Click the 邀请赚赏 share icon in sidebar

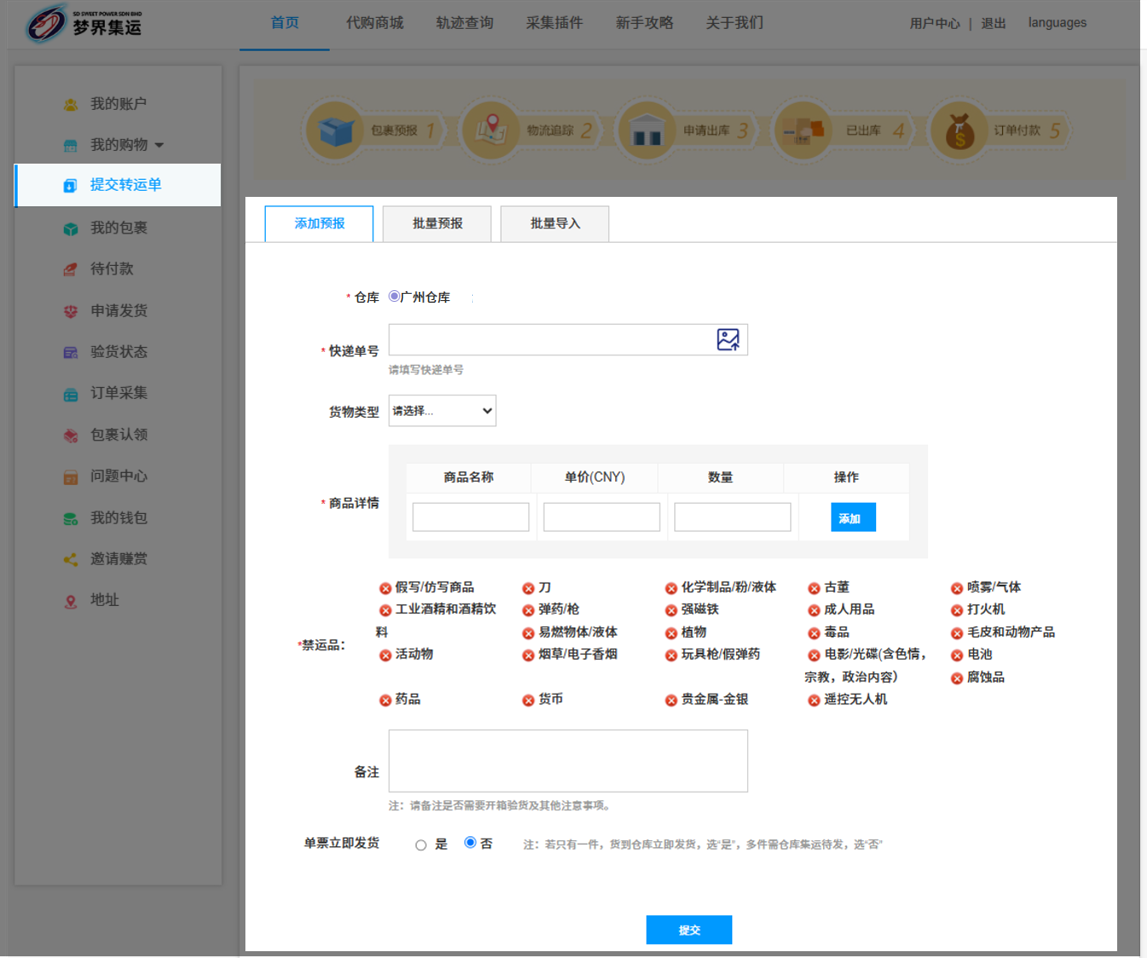point(70,560)
